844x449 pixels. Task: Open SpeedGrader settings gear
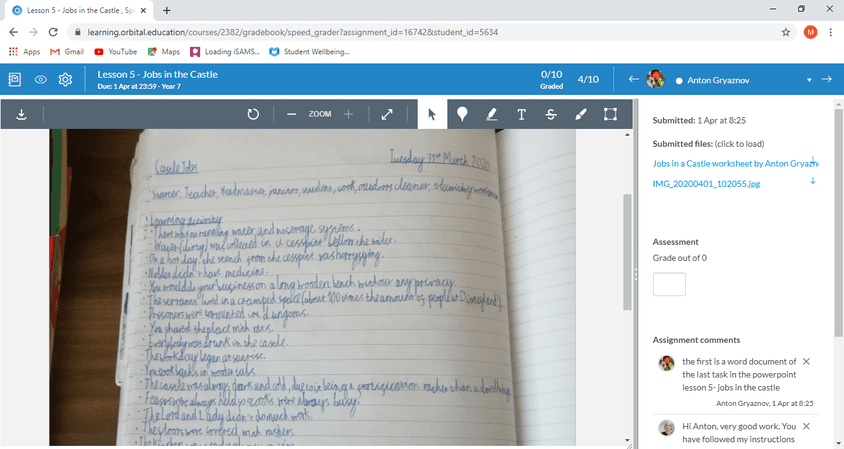tap(66, 80)
